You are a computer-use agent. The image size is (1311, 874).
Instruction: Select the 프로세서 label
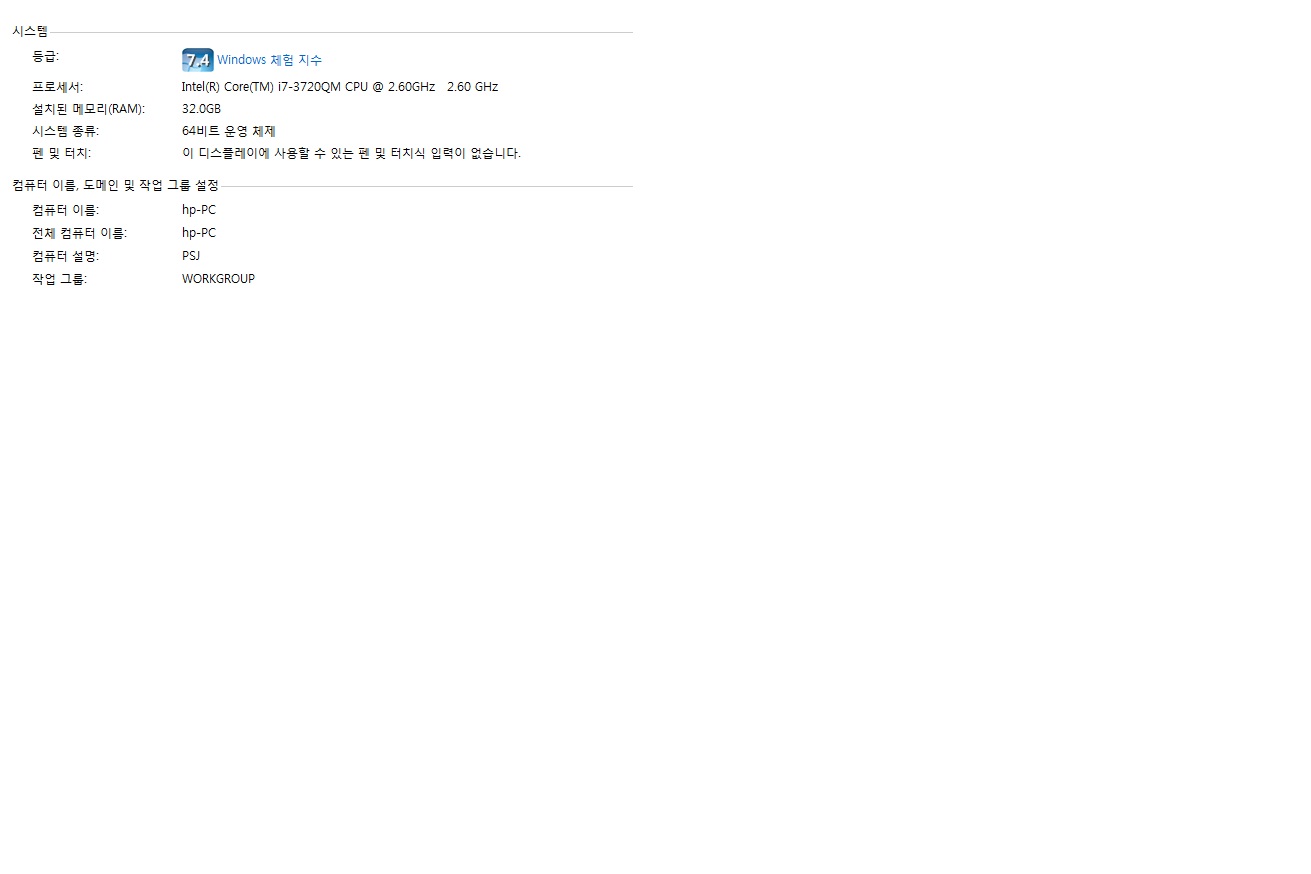coord(58,87)
